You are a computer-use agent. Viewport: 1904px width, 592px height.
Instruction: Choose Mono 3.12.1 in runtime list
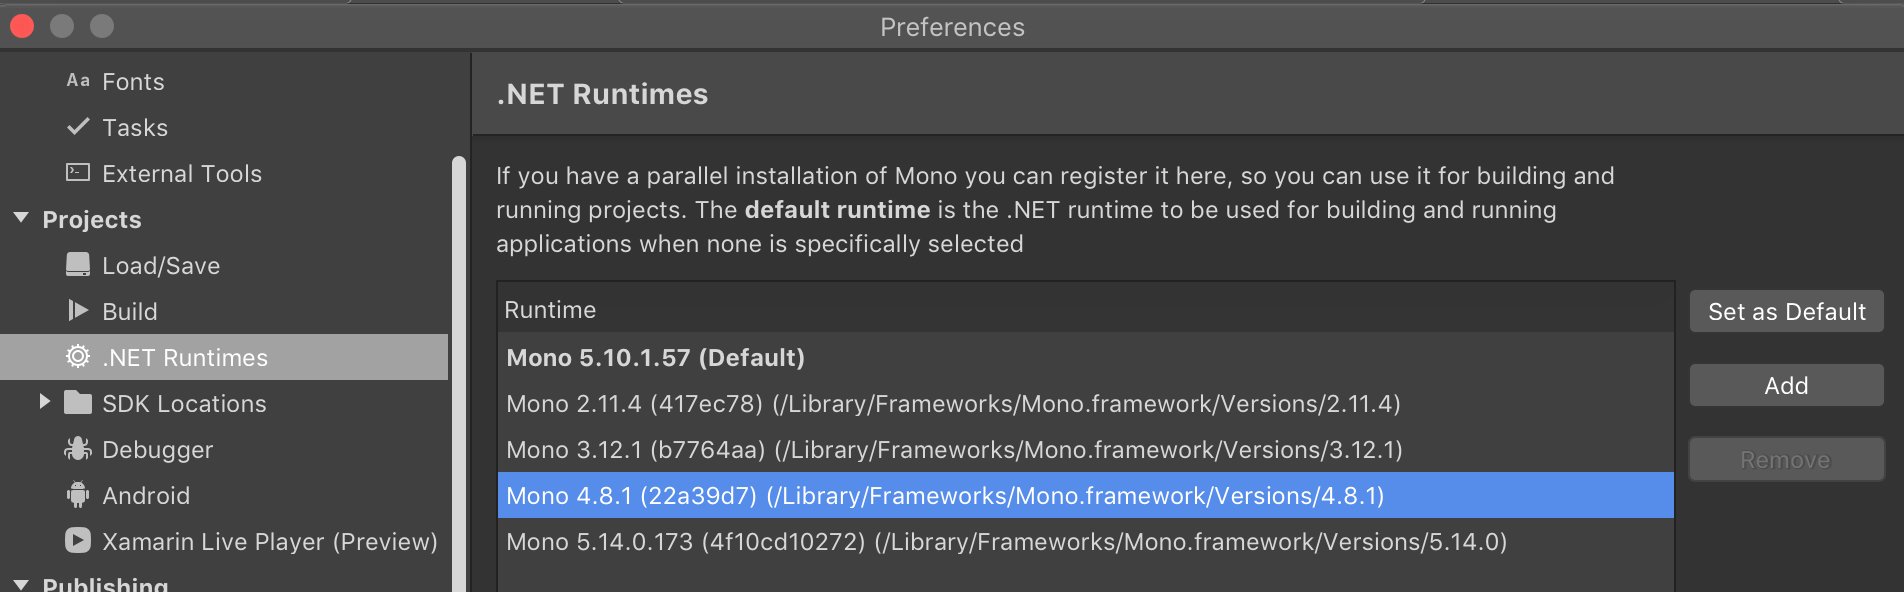point(953,450)
